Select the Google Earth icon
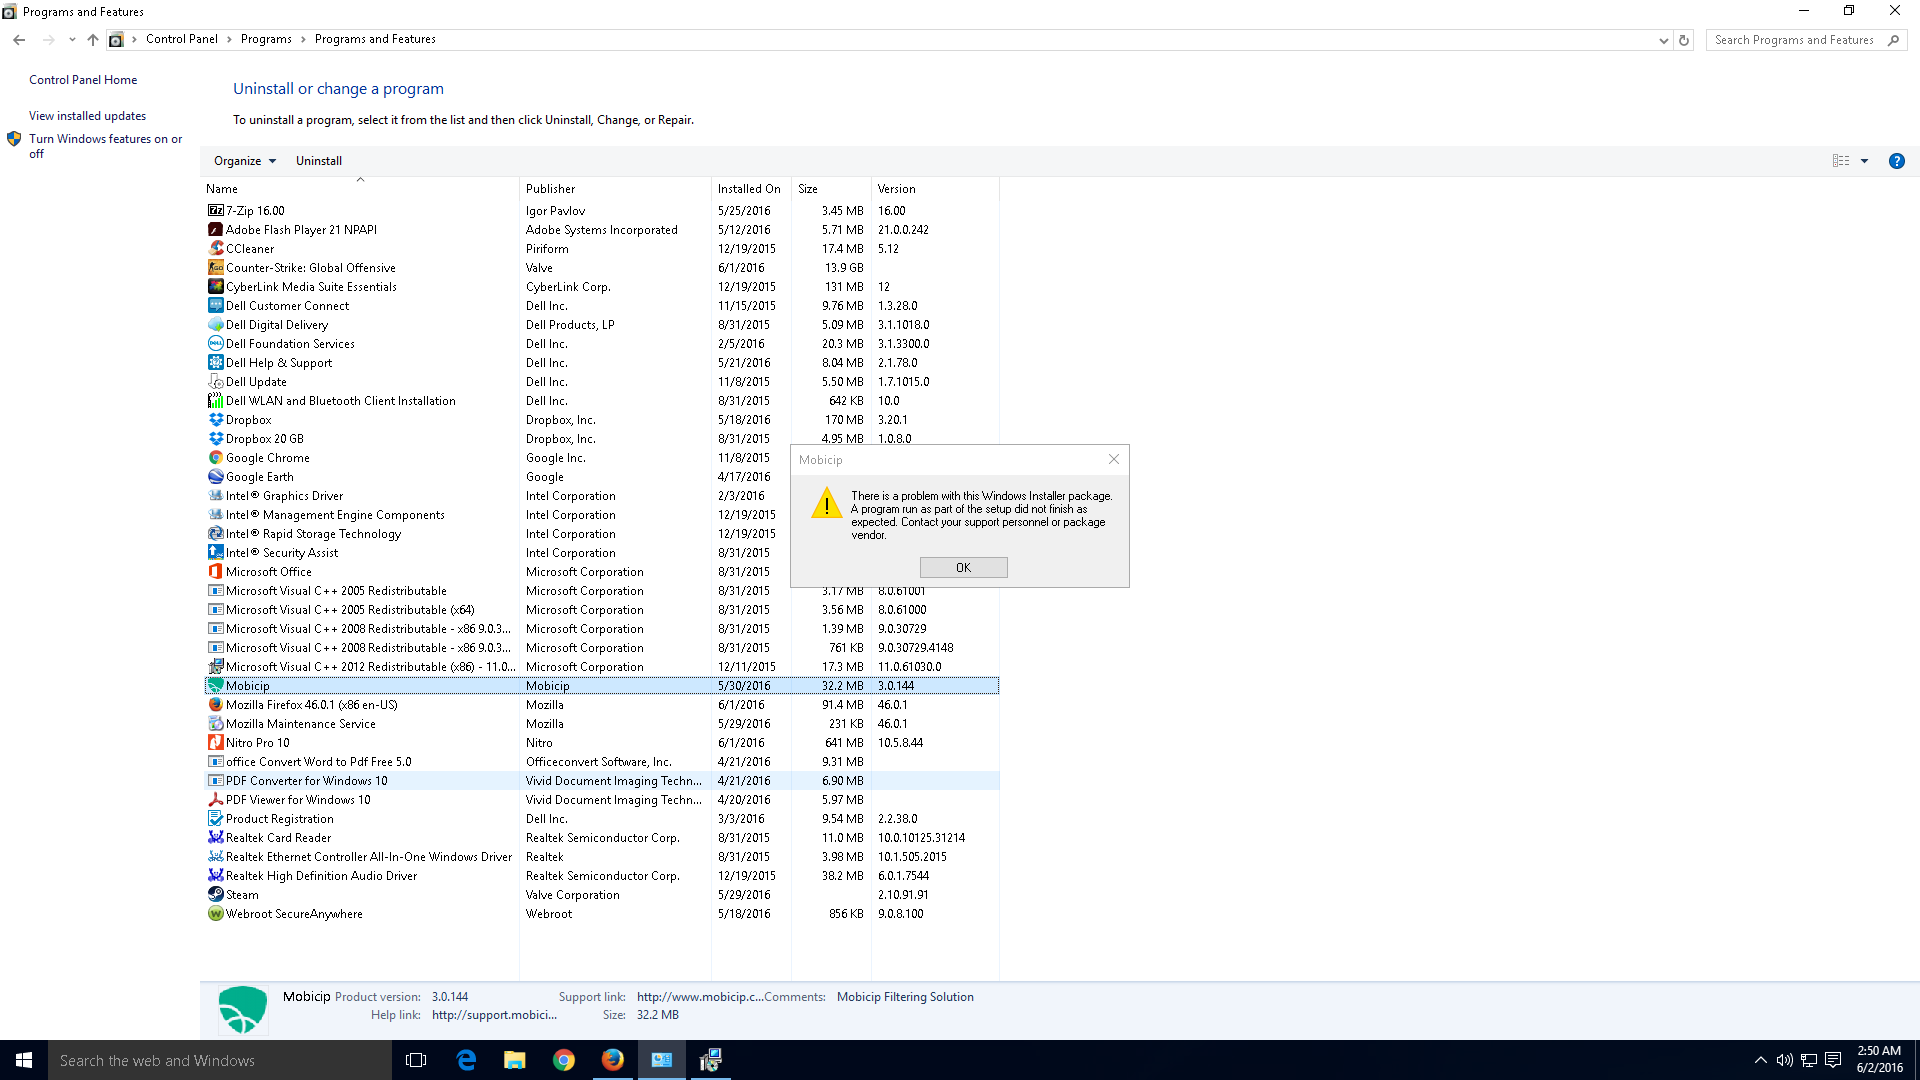This screenshot has width=1920, height=1080. click(x=215, y=477)
